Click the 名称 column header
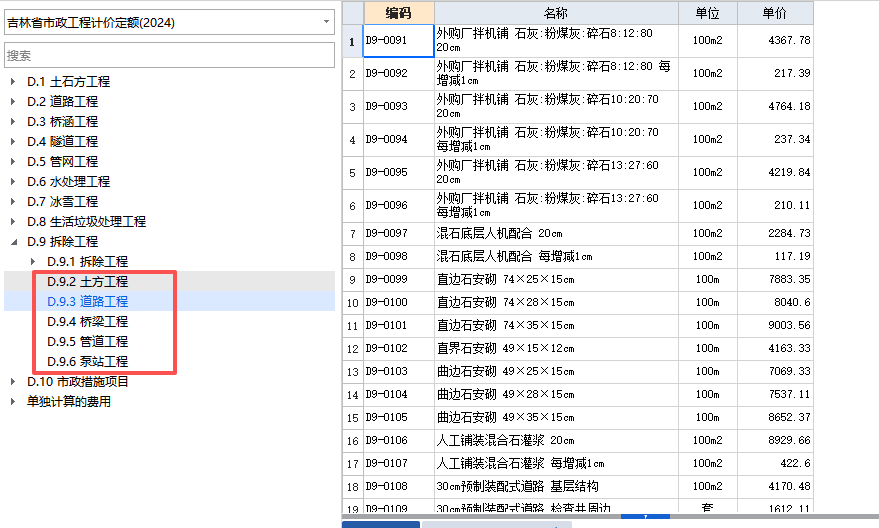Viewport: 879px width, 528px height. (x=555, y=13)
